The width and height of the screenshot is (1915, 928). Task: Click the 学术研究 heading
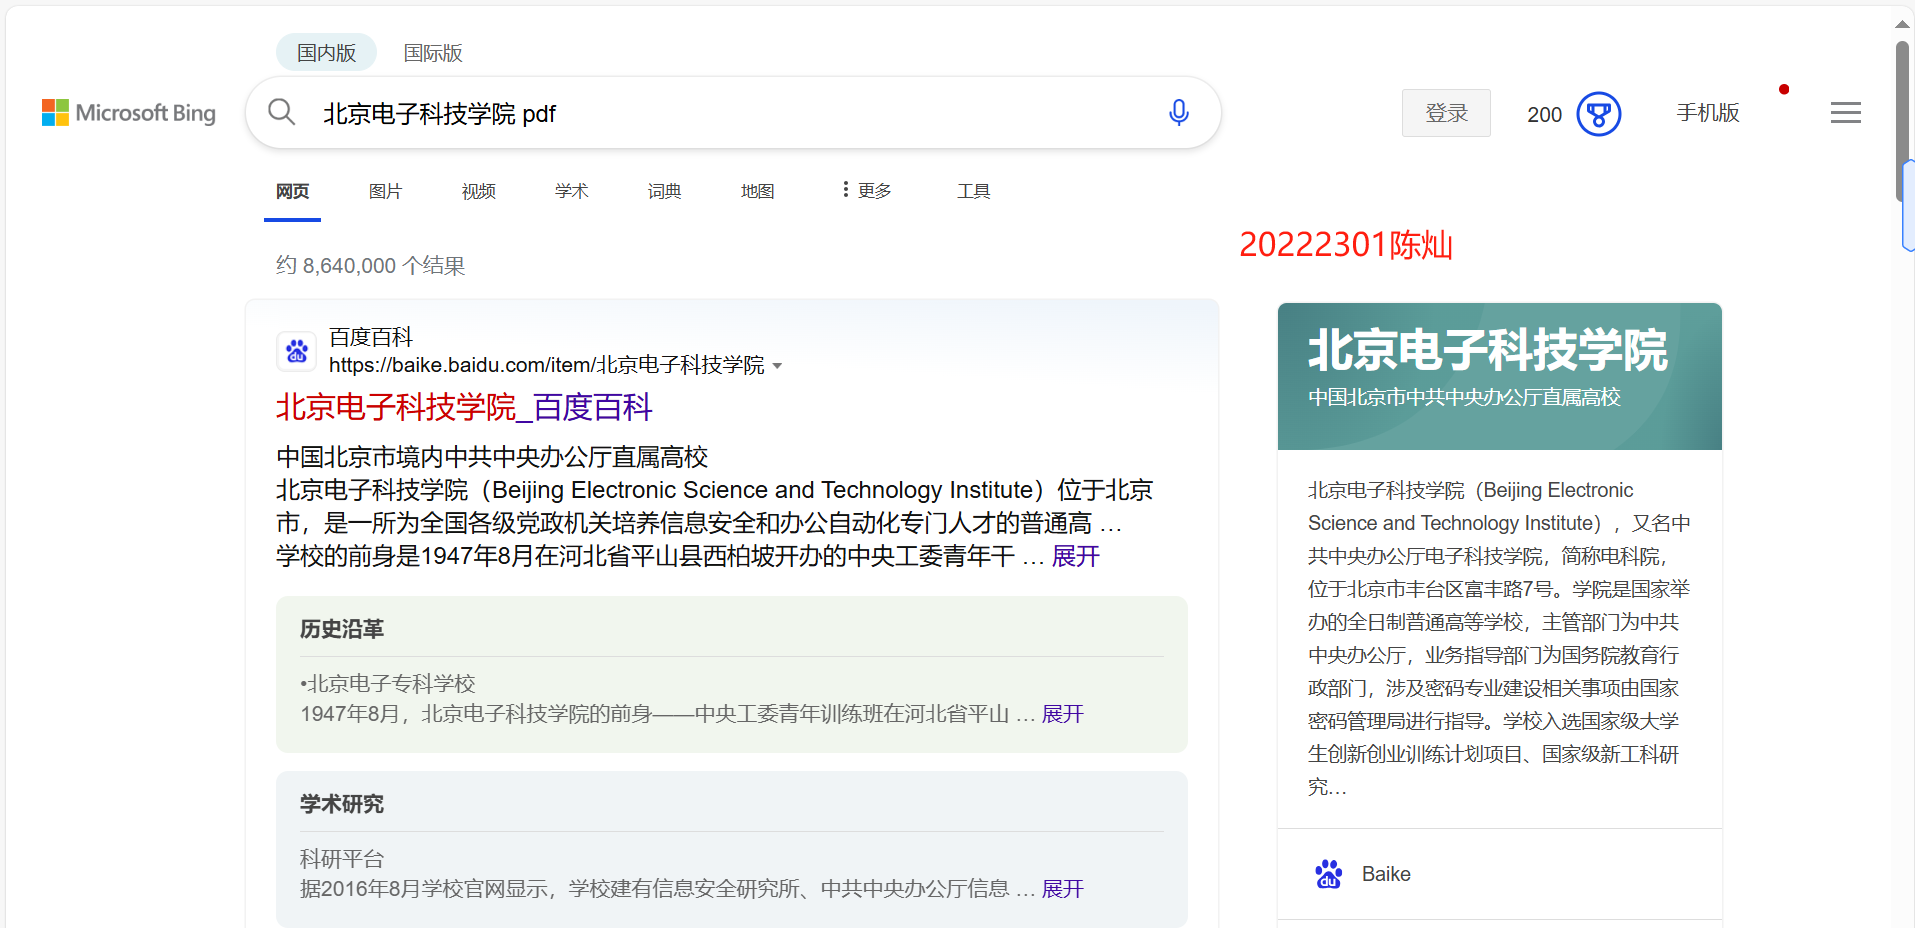(x=342, y=804)
